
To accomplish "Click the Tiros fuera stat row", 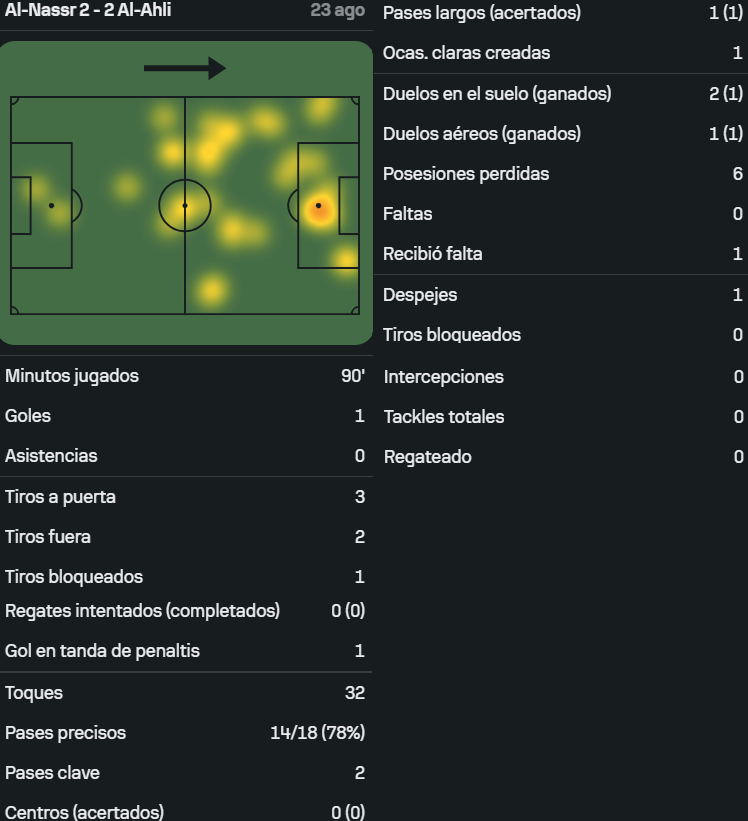I will (186, 537).
